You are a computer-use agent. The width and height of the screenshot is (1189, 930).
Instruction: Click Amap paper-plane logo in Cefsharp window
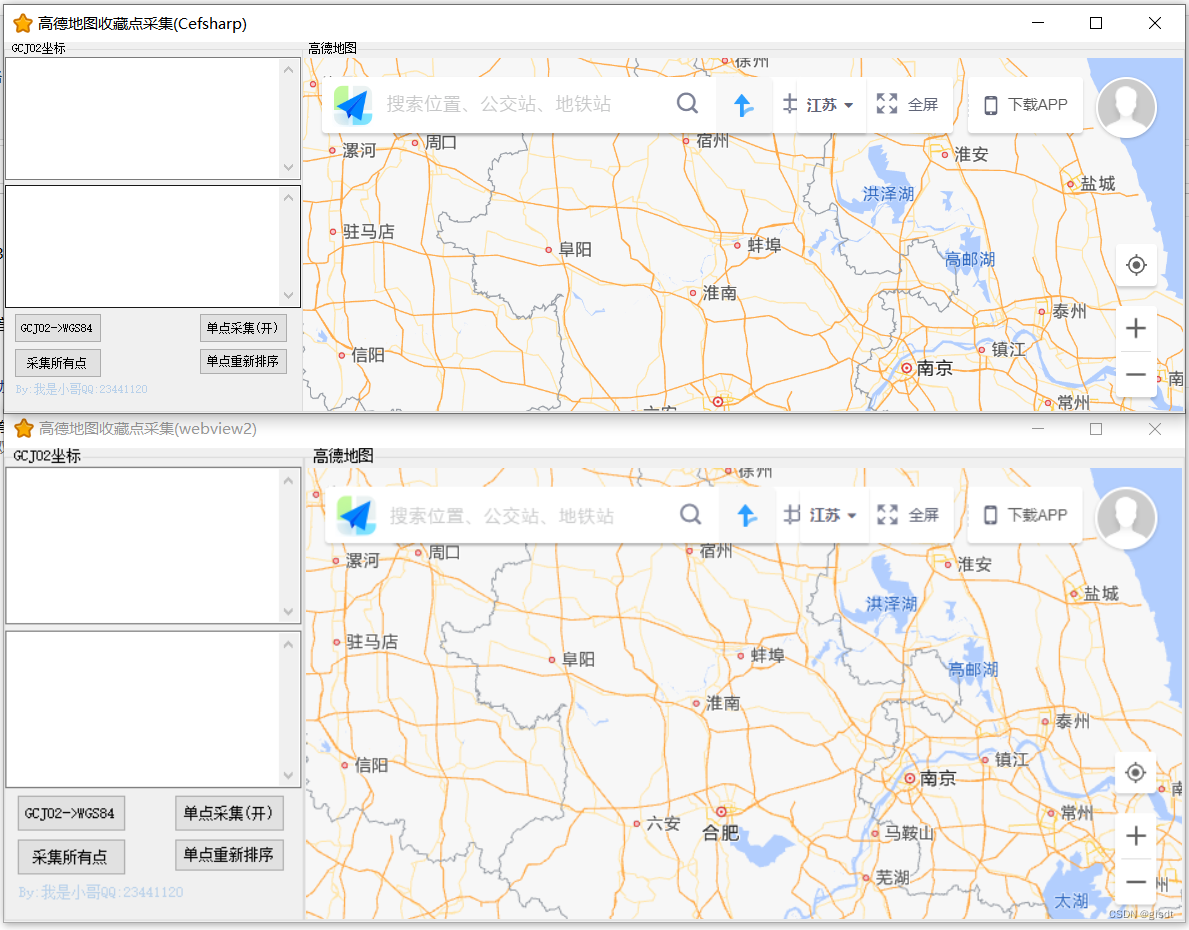[x=353, y=105]
